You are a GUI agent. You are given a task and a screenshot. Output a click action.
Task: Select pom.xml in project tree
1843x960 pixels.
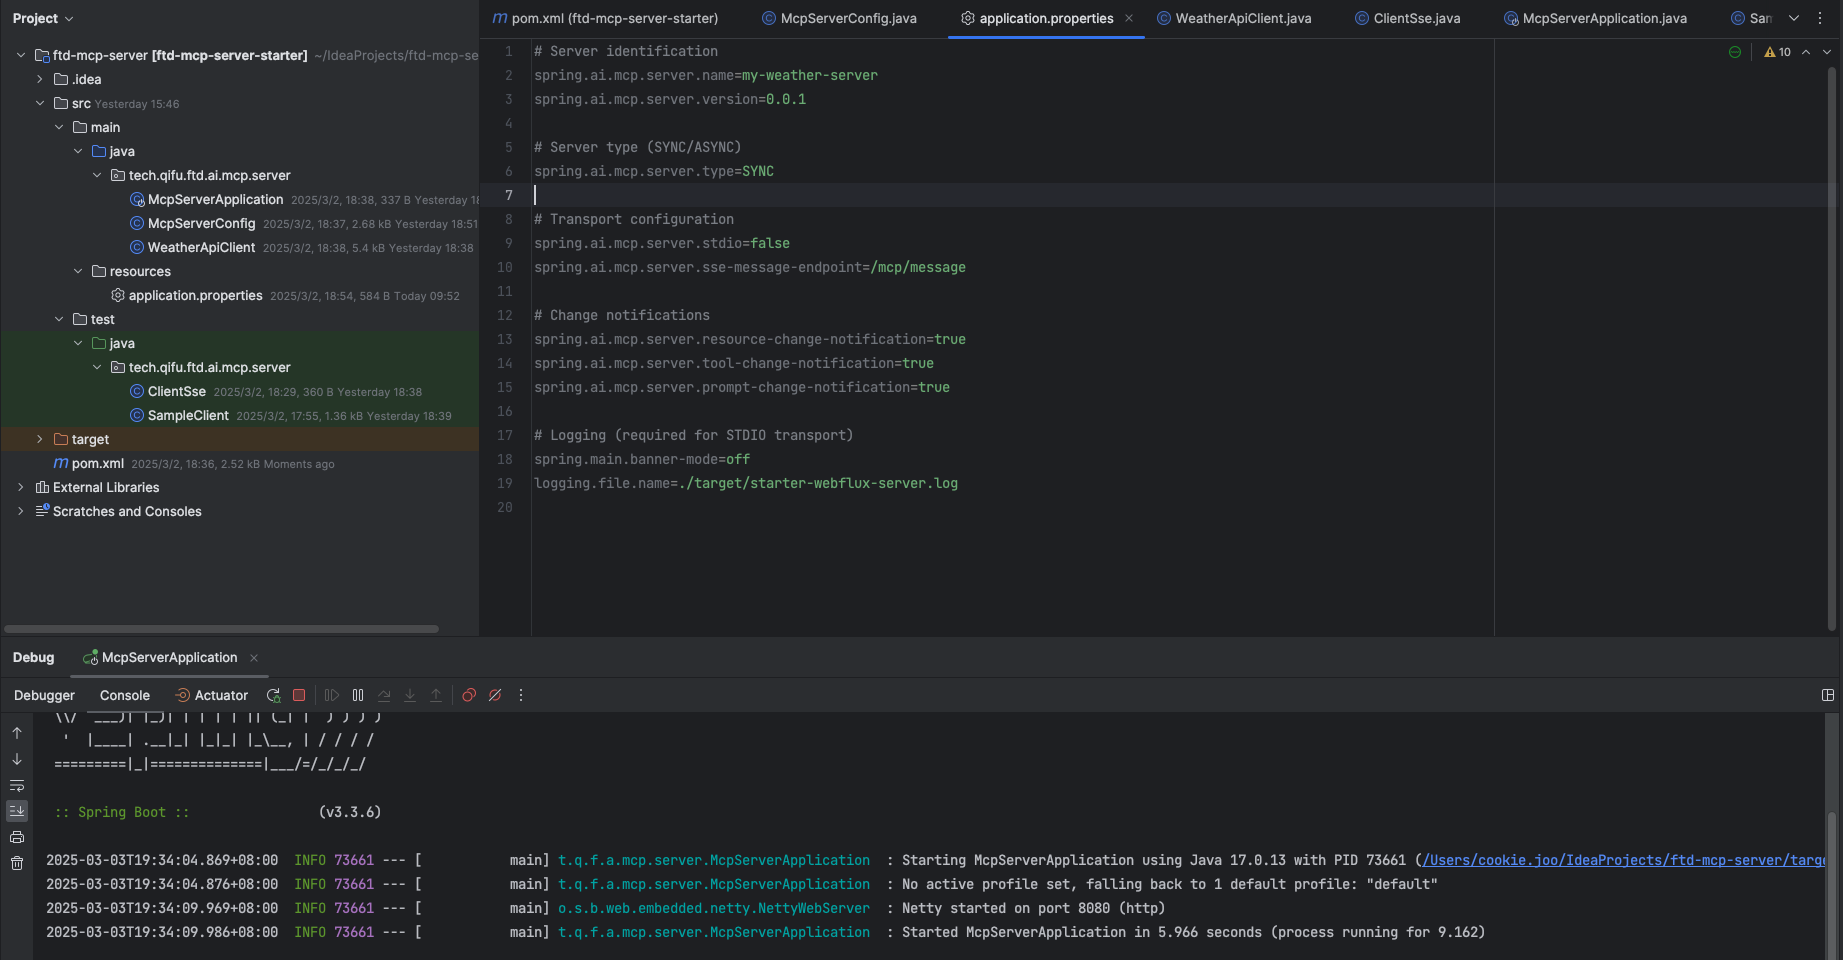point(97,463)
